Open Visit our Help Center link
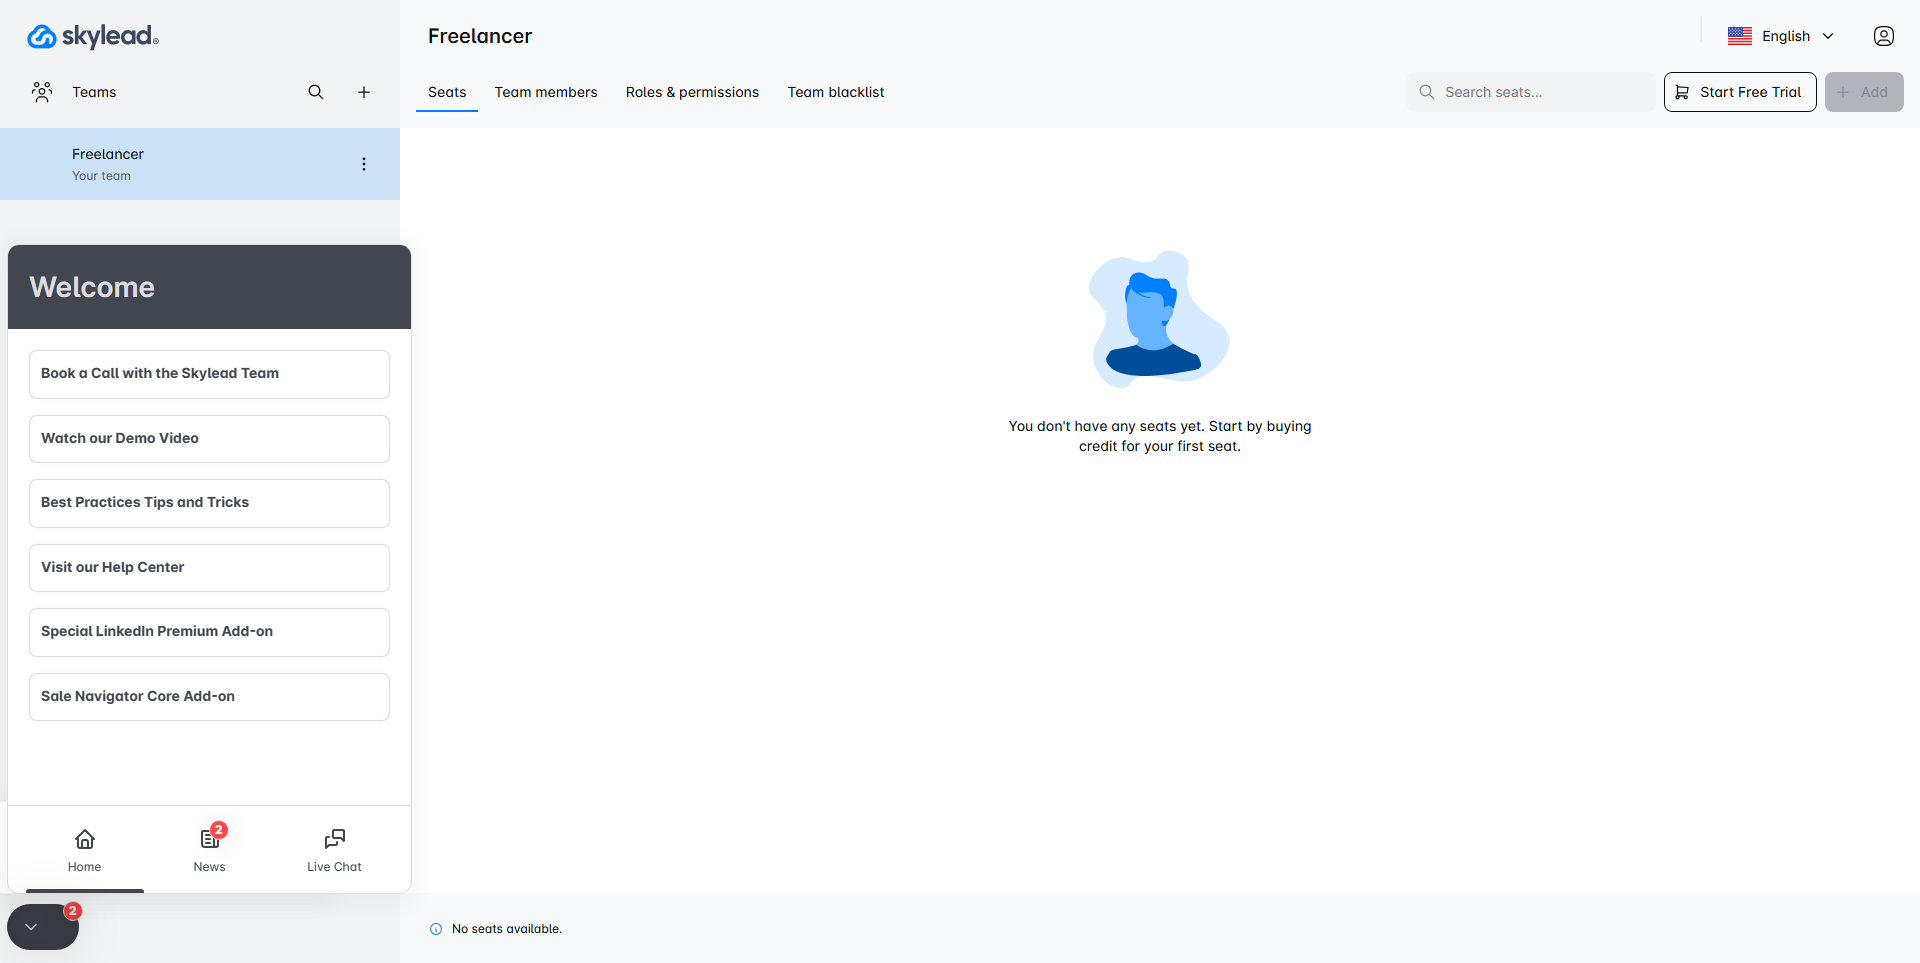Image resolution: width=1920 pixels, height=963 pixels. pyautogui.click(x=209, y=568)
